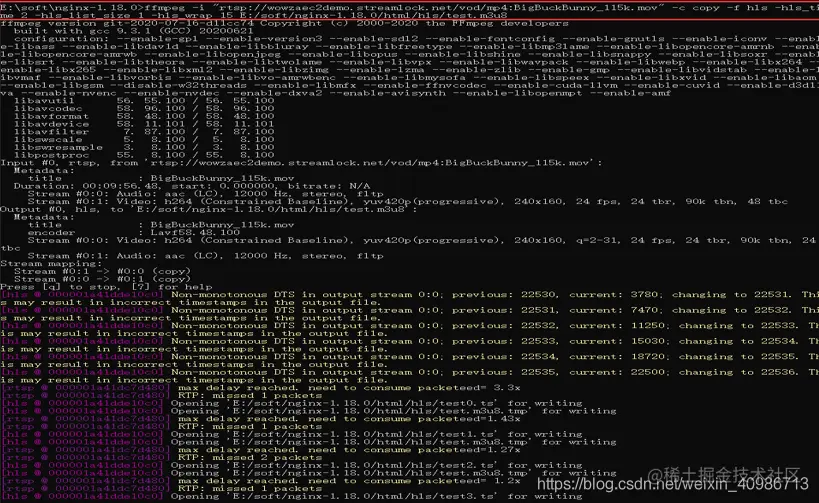The width and height of the screenshot is (819, 503).
Task: Click 'Stream #0:0 -> #0:1 (copy)'
Action: point(102,279)
